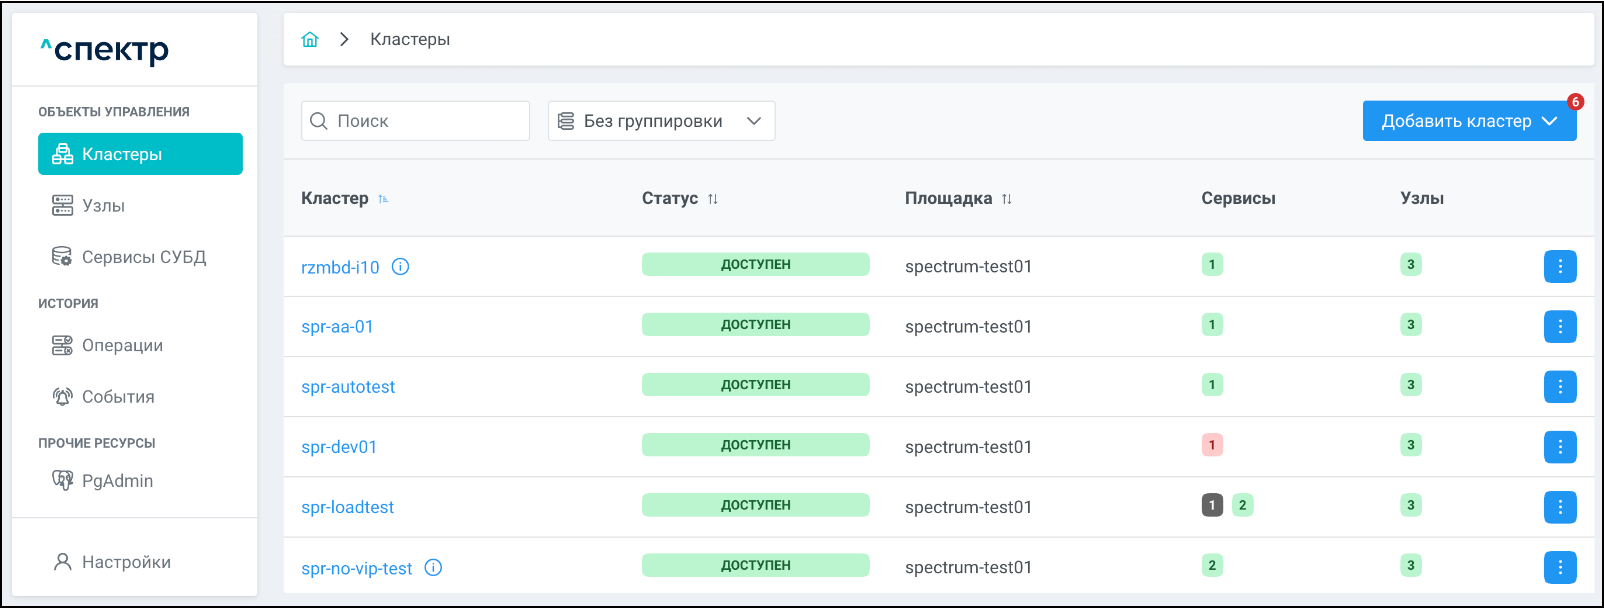Open Операции in the История section
The width and height of the screenshot is (1604, 608).
point(121,346)
